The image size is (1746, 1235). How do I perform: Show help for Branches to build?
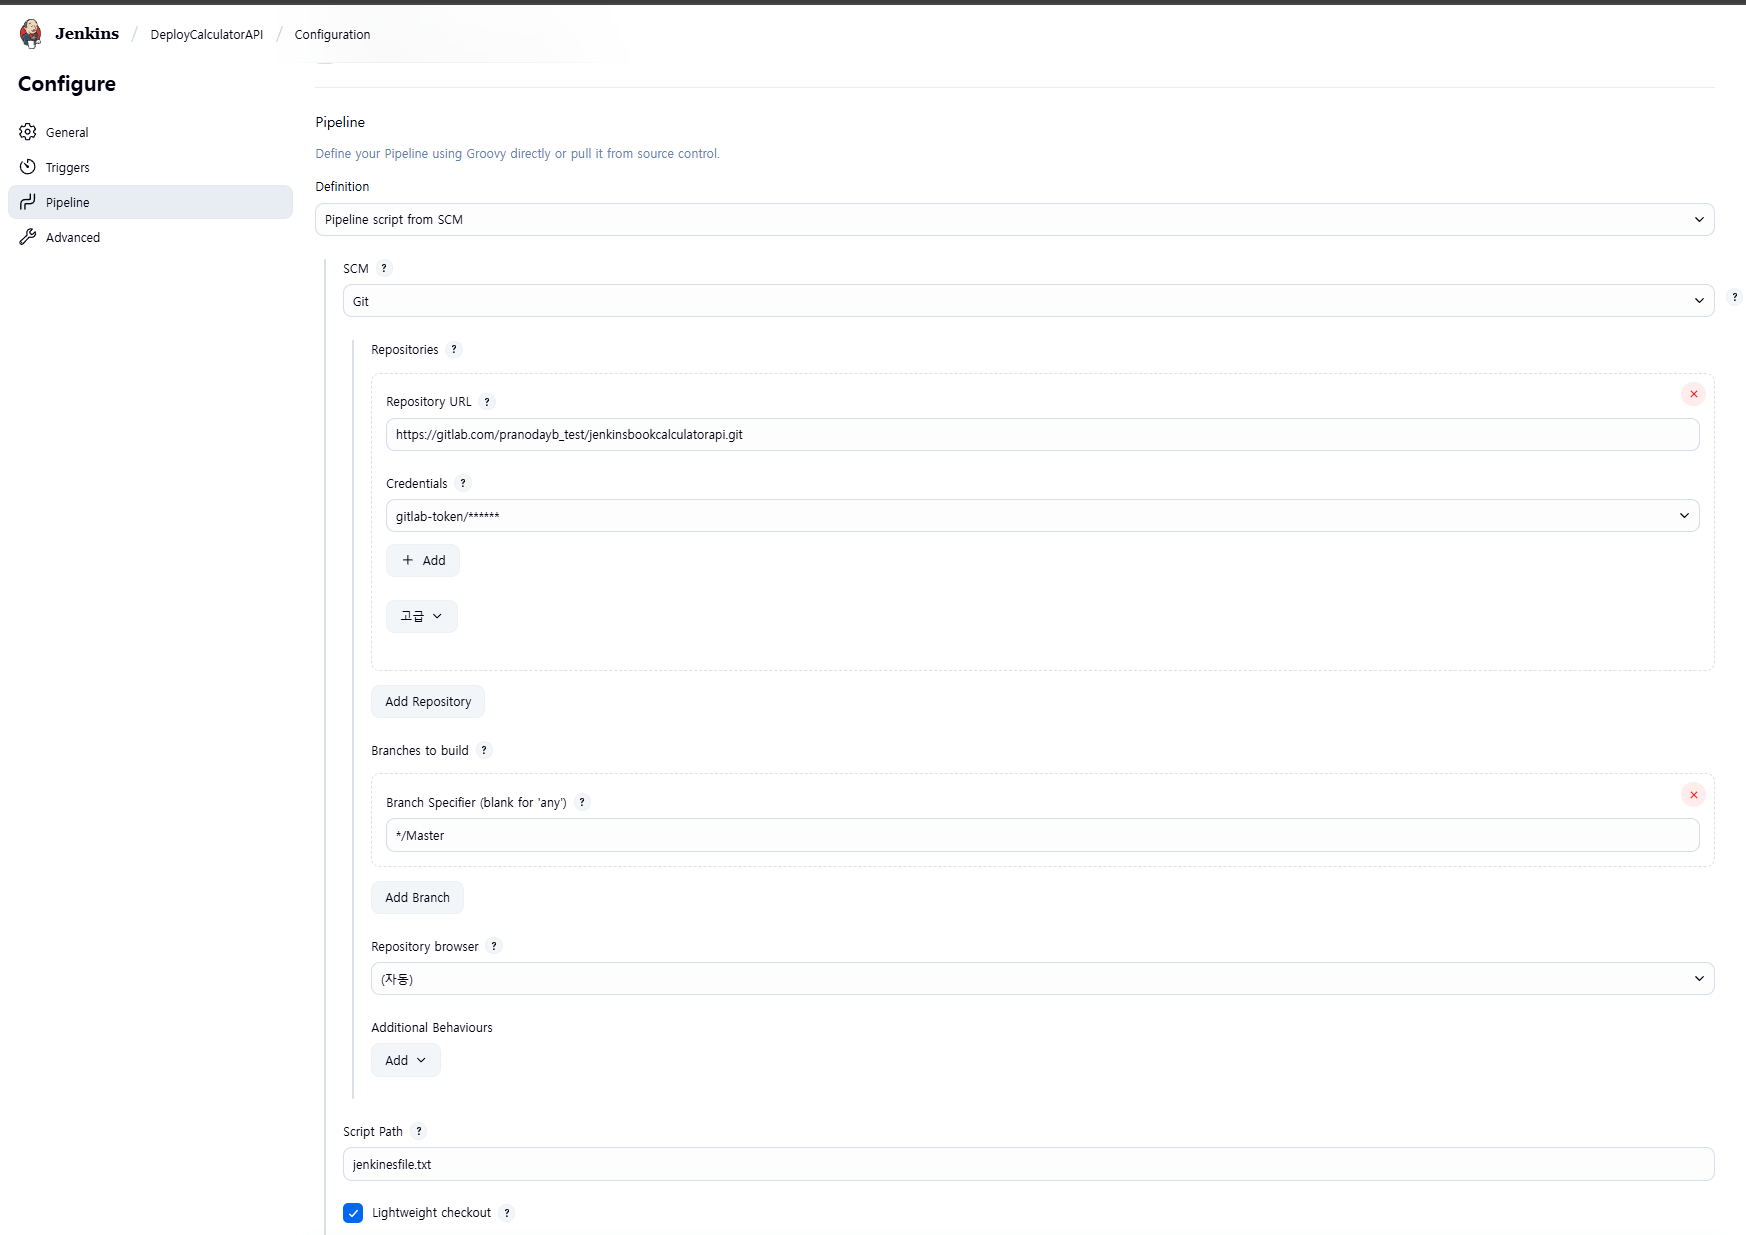484,751
